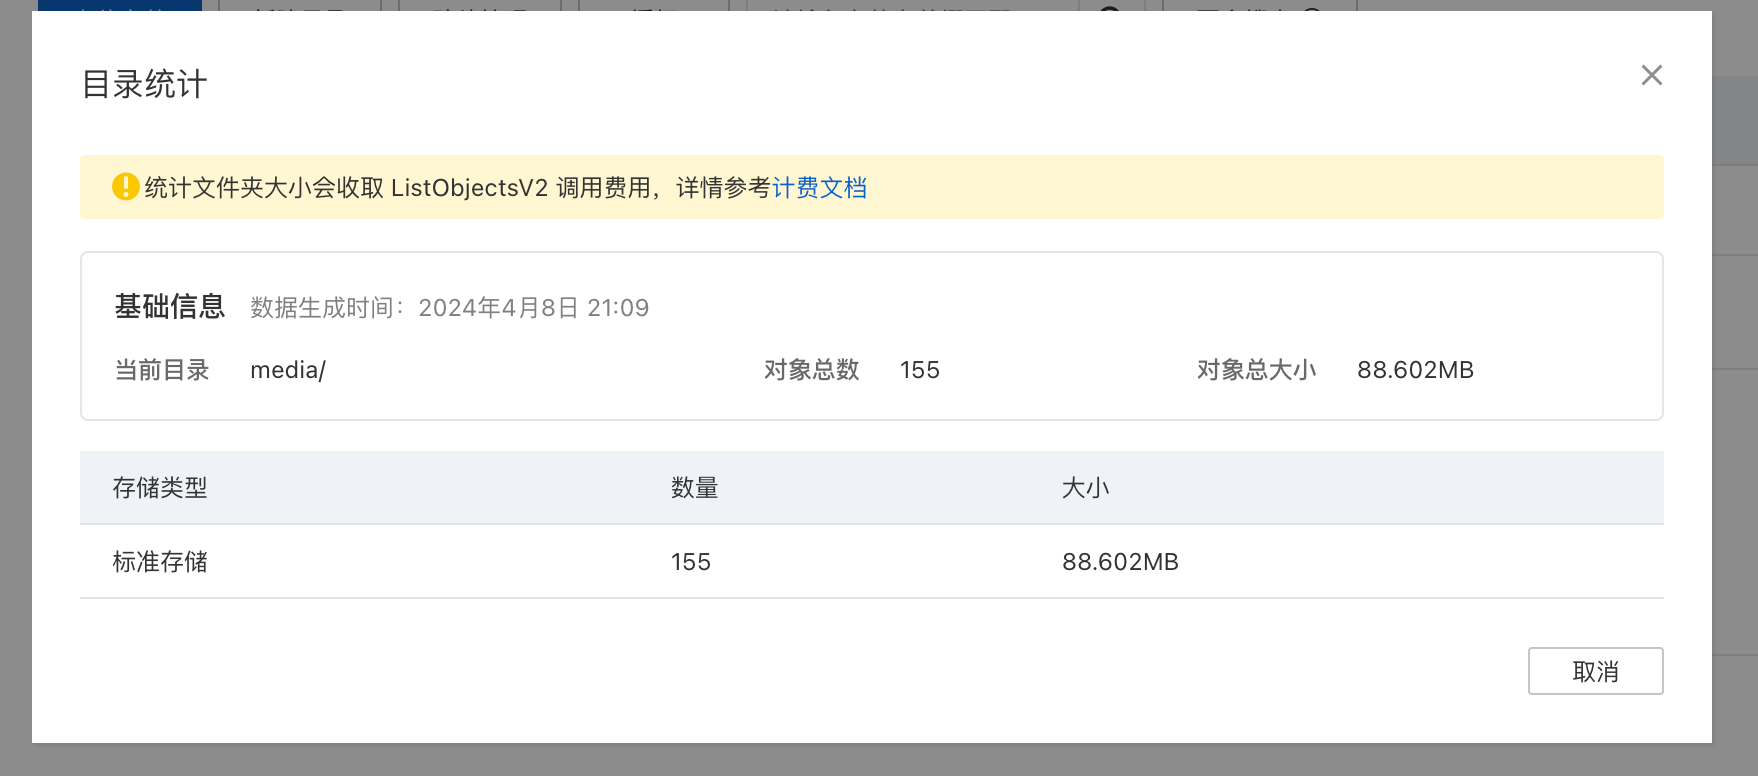Open the 计费文档 billing documentation link

[x=820, y=187]
